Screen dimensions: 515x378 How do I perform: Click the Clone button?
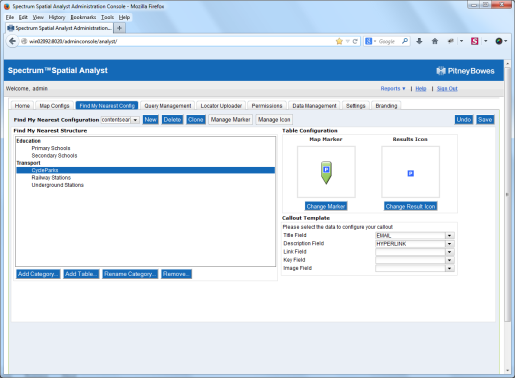point(195,120)
